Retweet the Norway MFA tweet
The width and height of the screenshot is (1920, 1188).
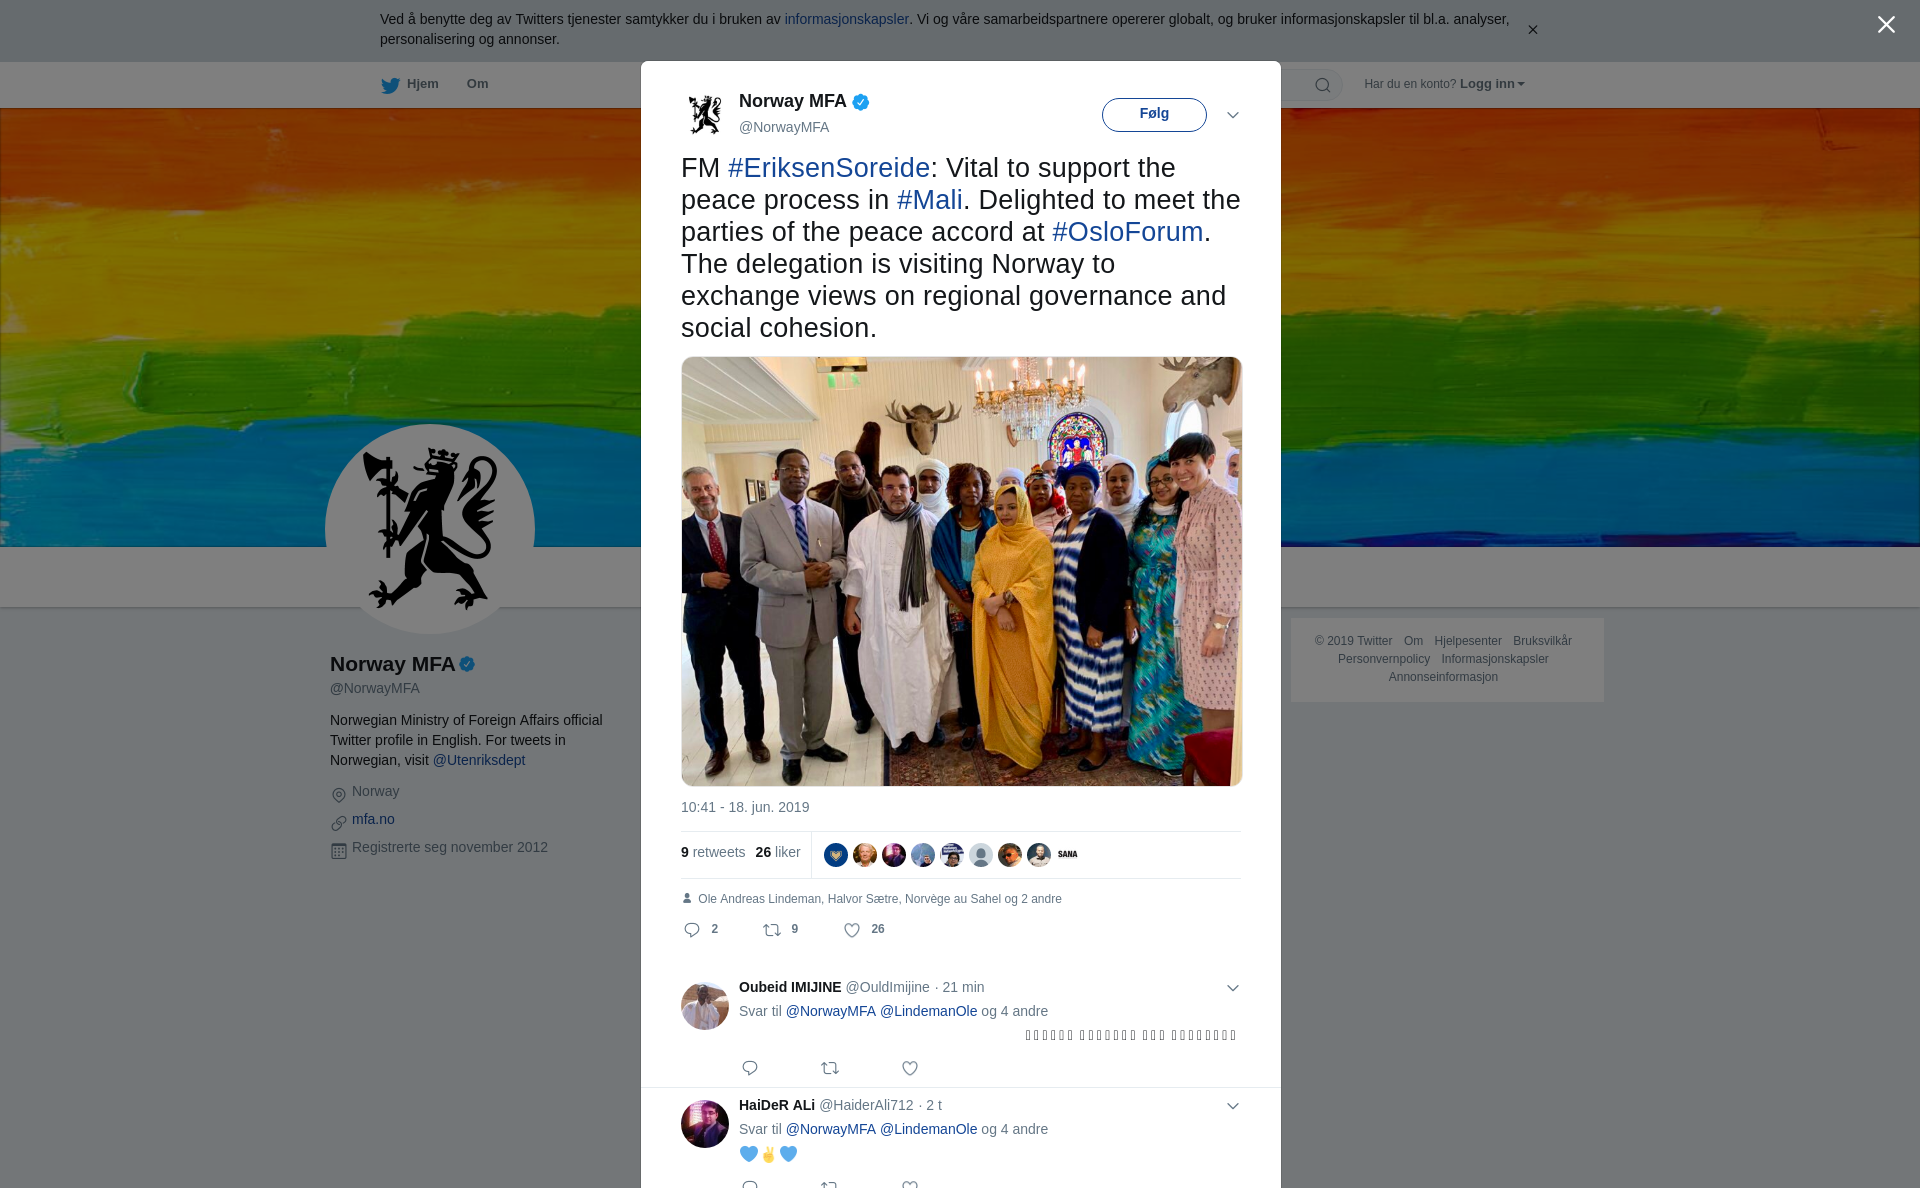772,930
